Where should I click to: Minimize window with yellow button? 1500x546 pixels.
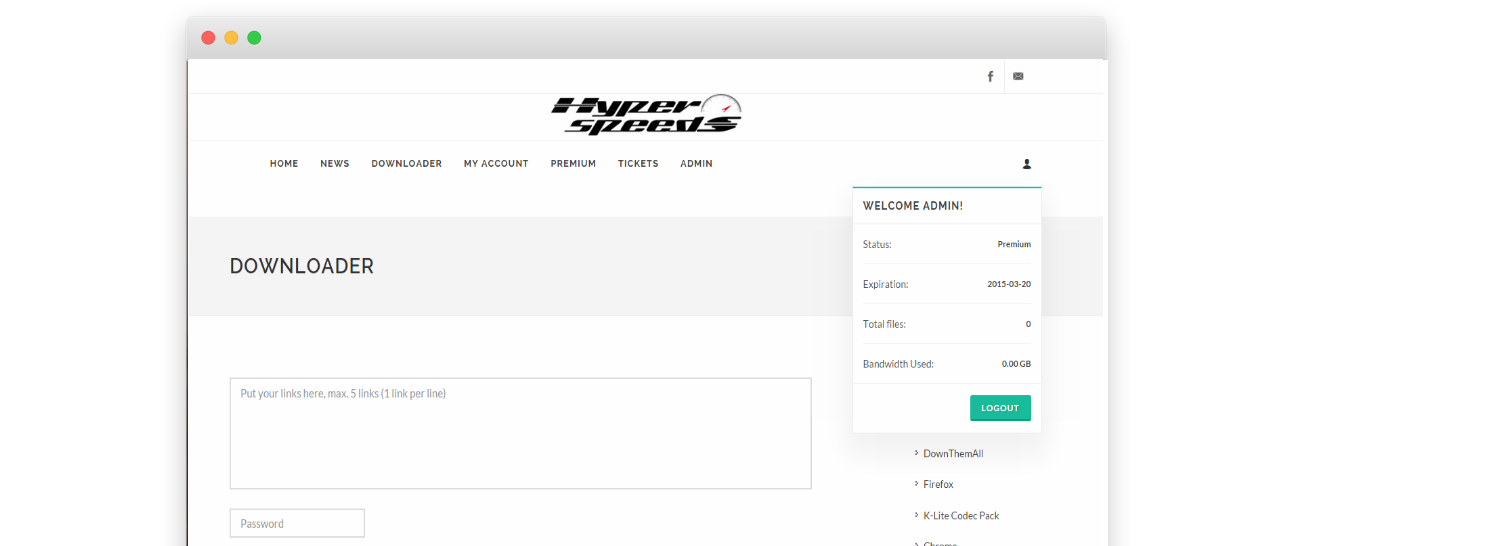click(231, 38)
